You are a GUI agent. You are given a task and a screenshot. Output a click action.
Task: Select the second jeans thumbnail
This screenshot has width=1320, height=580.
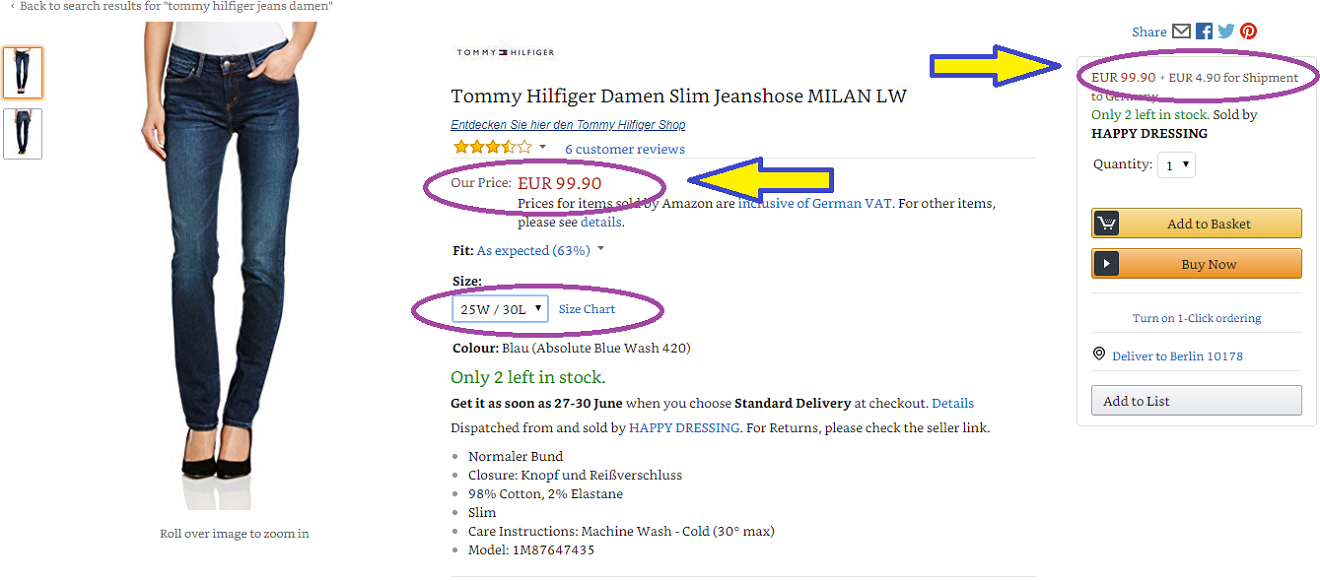point(22,133)
